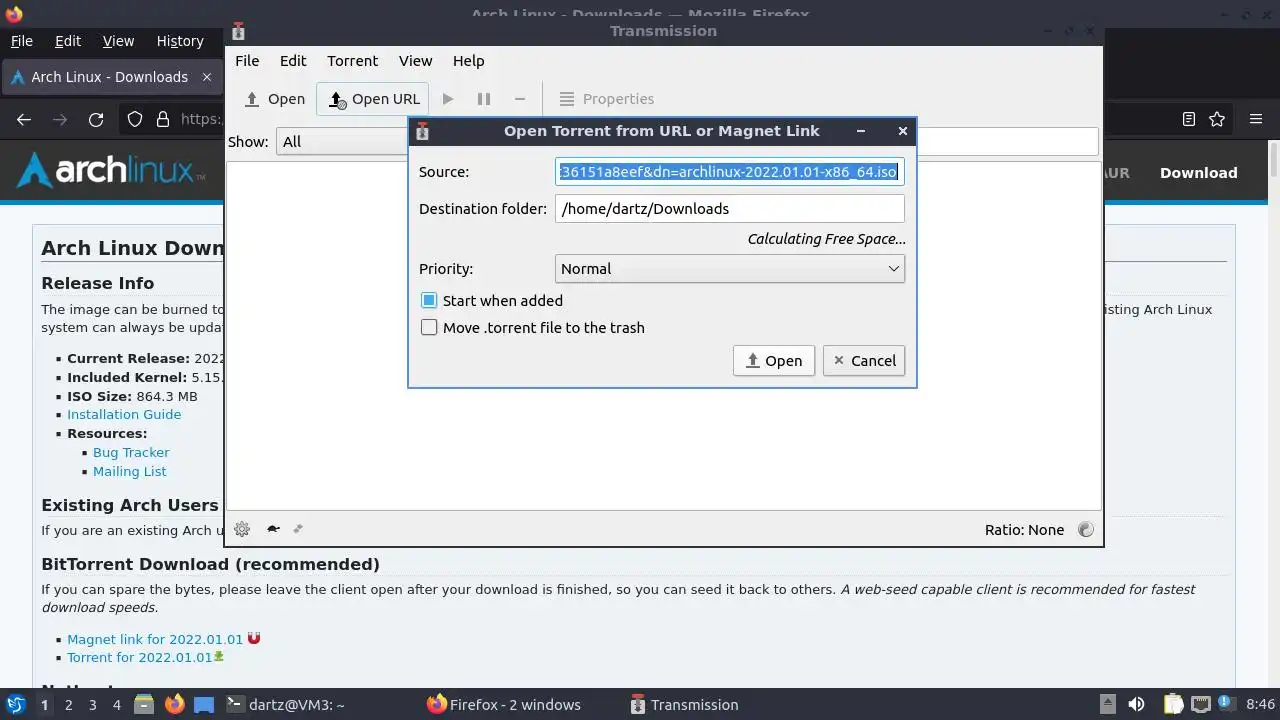
Task: Open Transmission Help menu
Action: pyautogui.click(x=468, y=61)
